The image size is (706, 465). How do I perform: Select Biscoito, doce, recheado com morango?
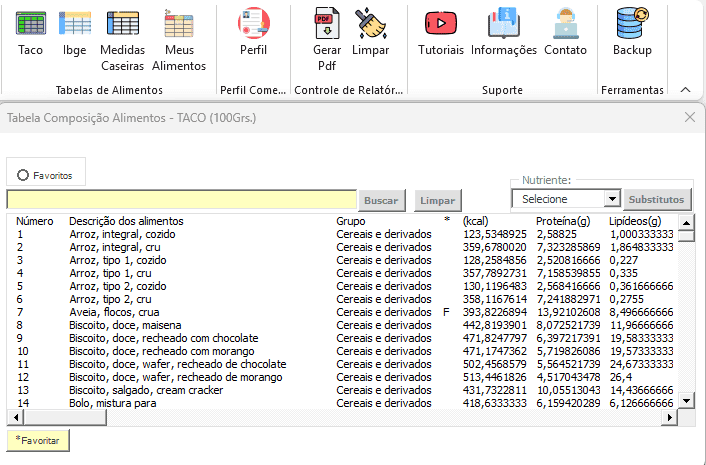click(x=342, y=351)
